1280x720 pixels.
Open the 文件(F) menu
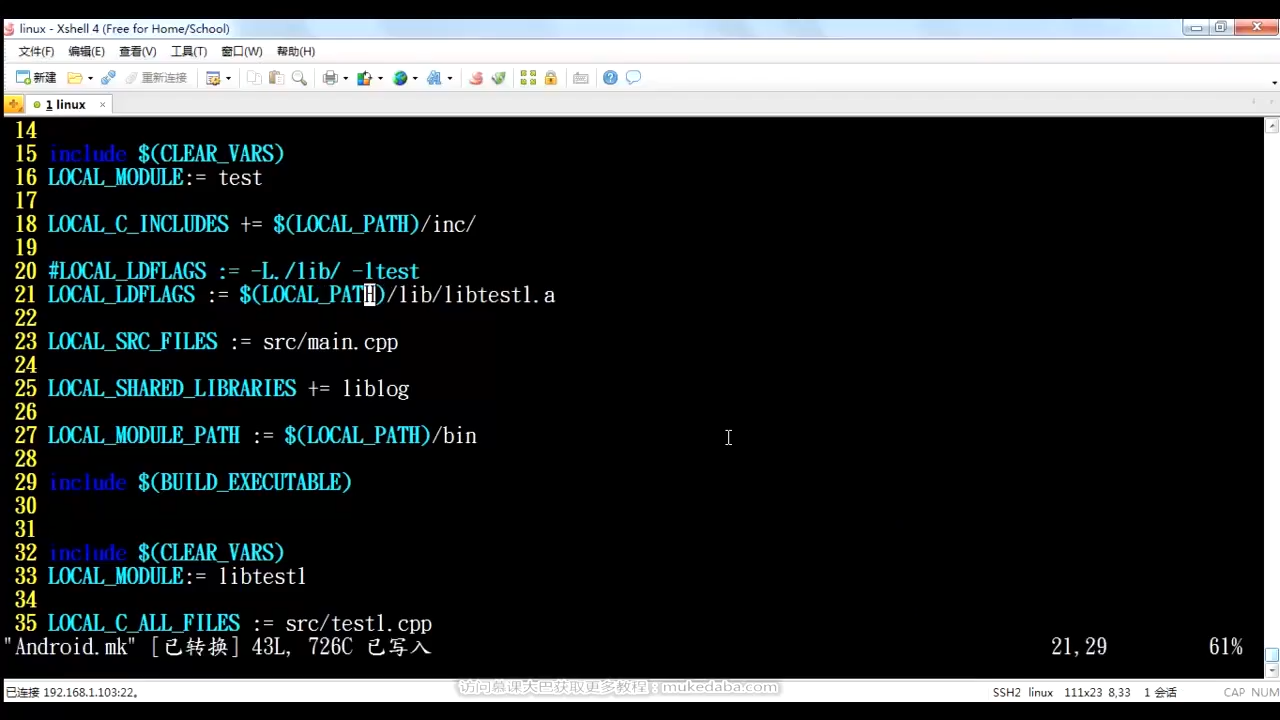36,51
